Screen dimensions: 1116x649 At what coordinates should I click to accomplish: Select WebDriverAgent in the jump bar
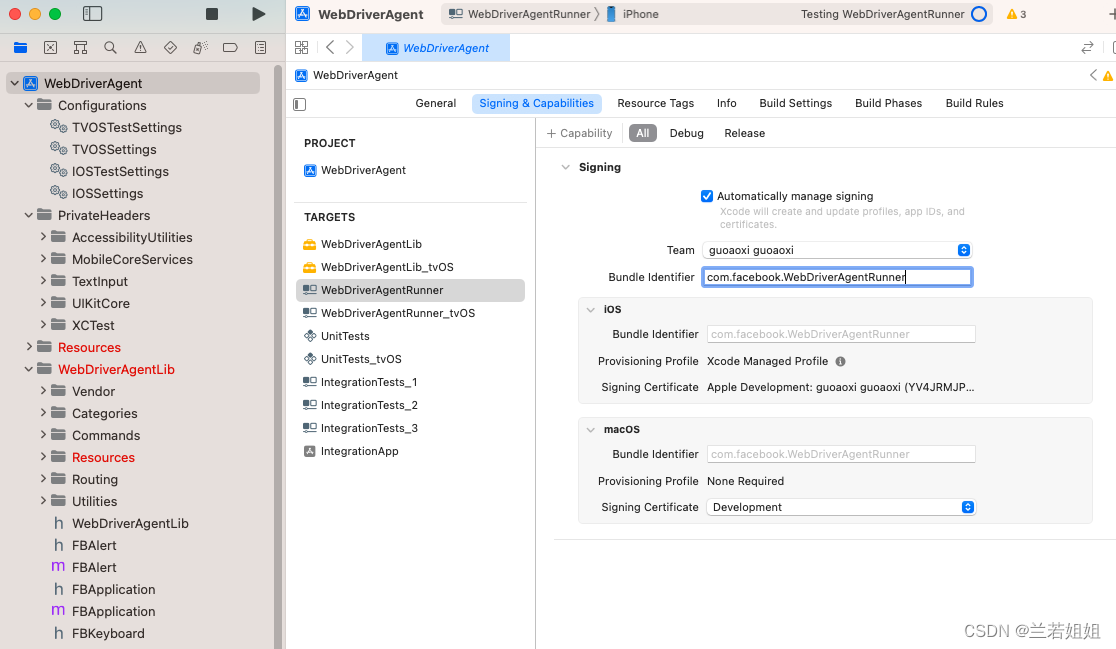tap(347, 75)
